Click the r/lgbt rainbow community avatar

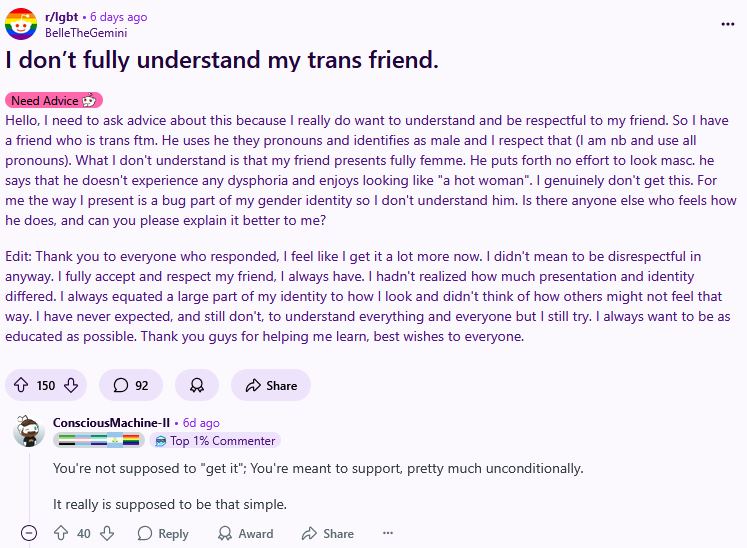click(21, 24)
